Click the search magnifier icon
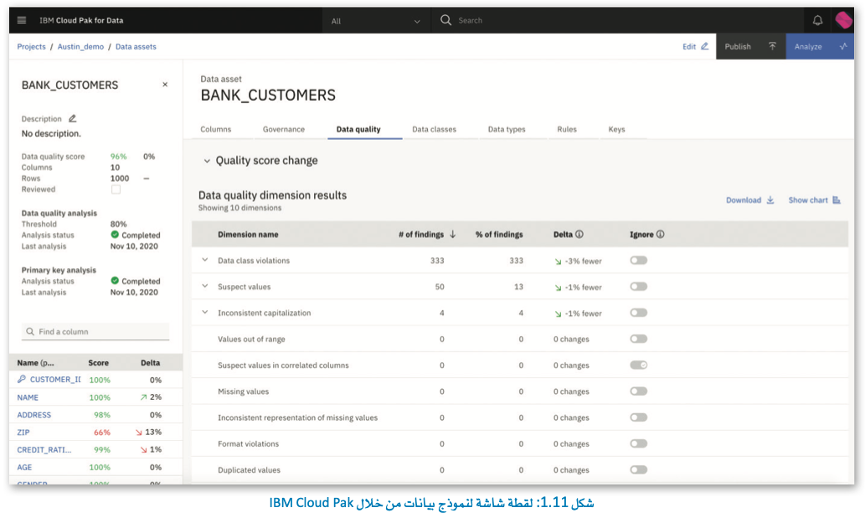This screenshot has height=518, width=866. [445, 20]
